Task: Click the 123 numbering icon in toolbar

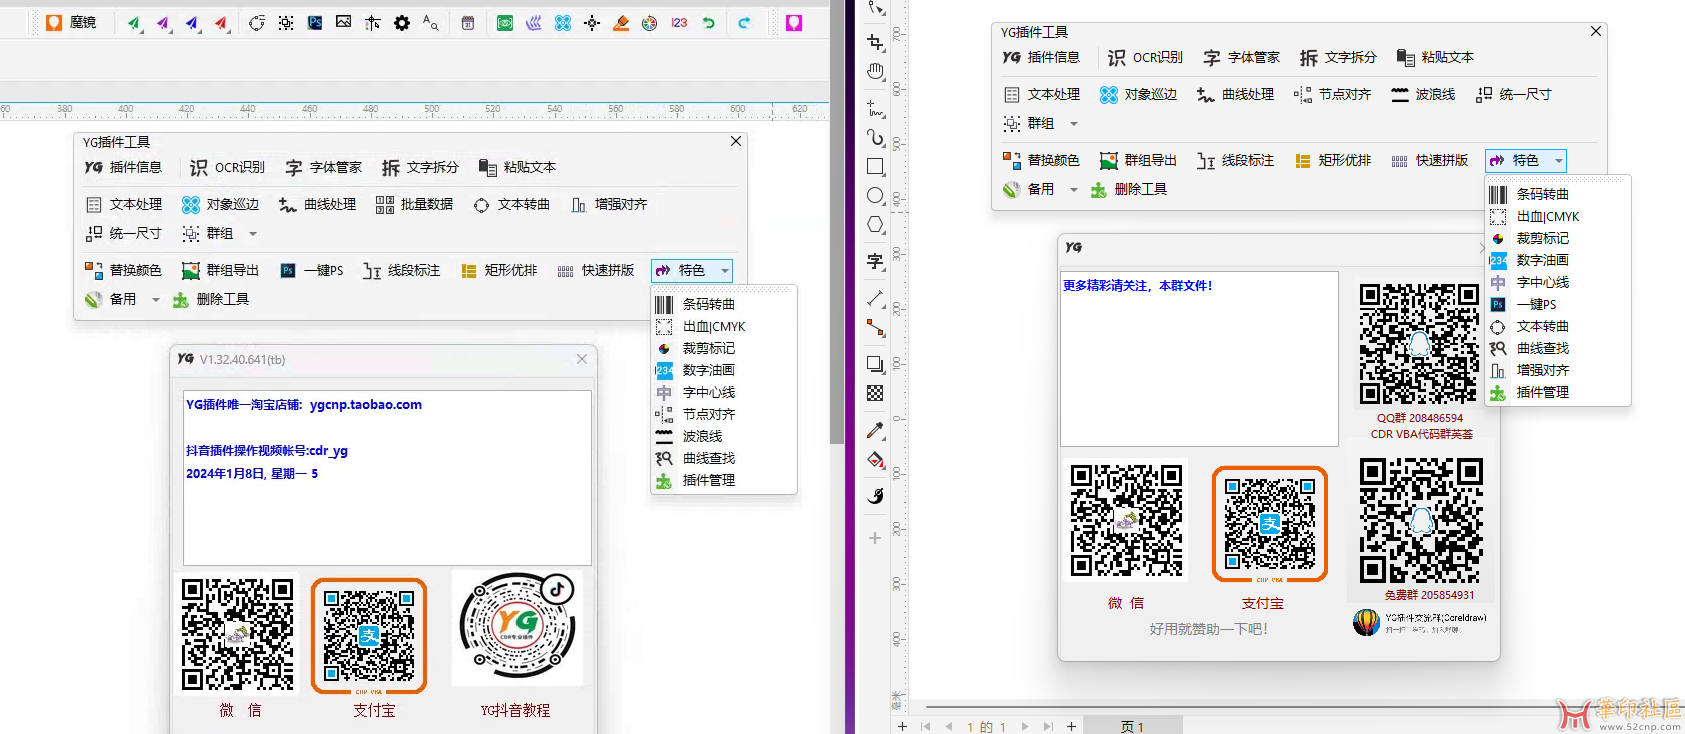Action: (679, 23)
